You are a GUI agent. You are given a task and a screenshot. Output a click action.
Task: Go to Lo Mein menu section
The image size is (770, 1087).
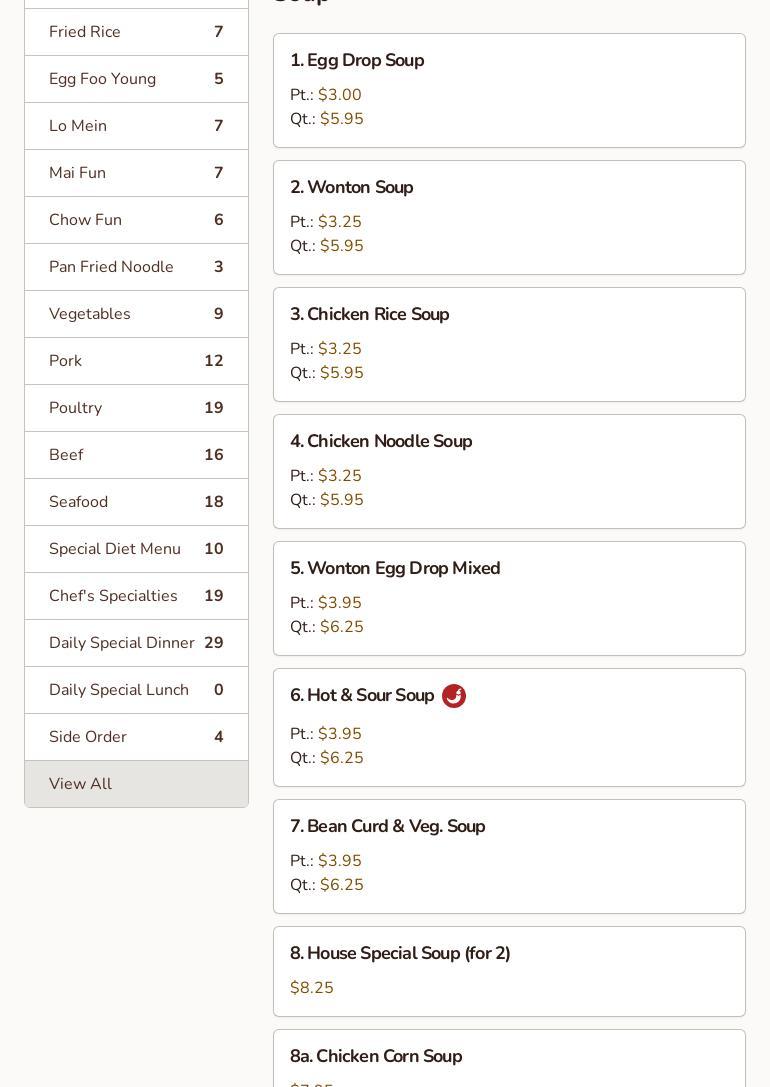click(136, 126)
